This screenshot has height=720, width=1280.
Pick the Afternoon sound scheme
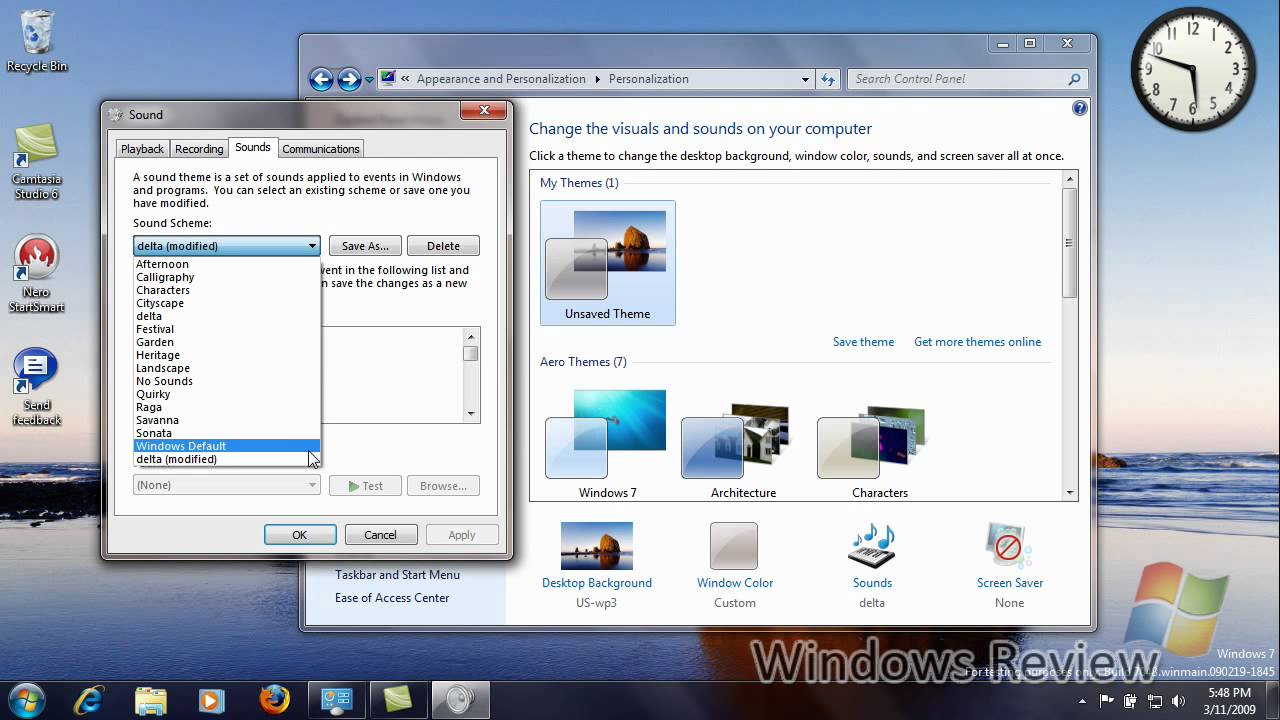point(226,264)
